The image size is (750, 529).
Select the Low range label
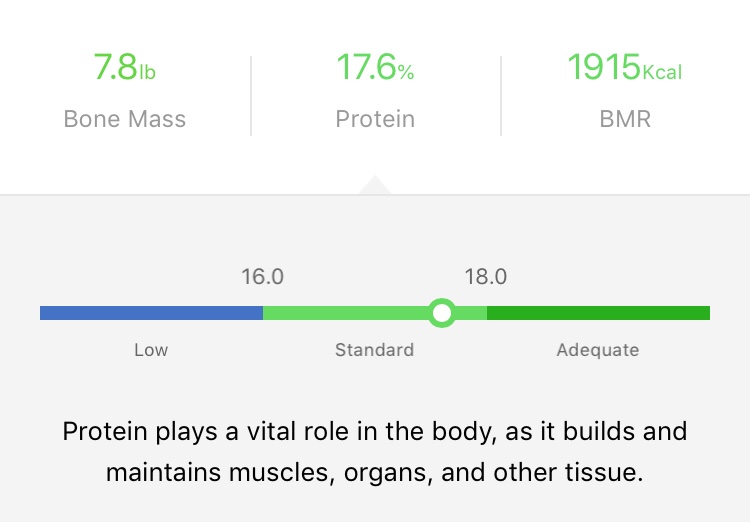151,350
